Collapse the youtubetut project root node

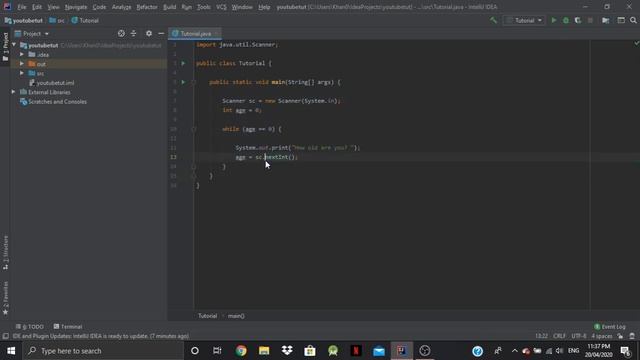(x=14, y=45)
